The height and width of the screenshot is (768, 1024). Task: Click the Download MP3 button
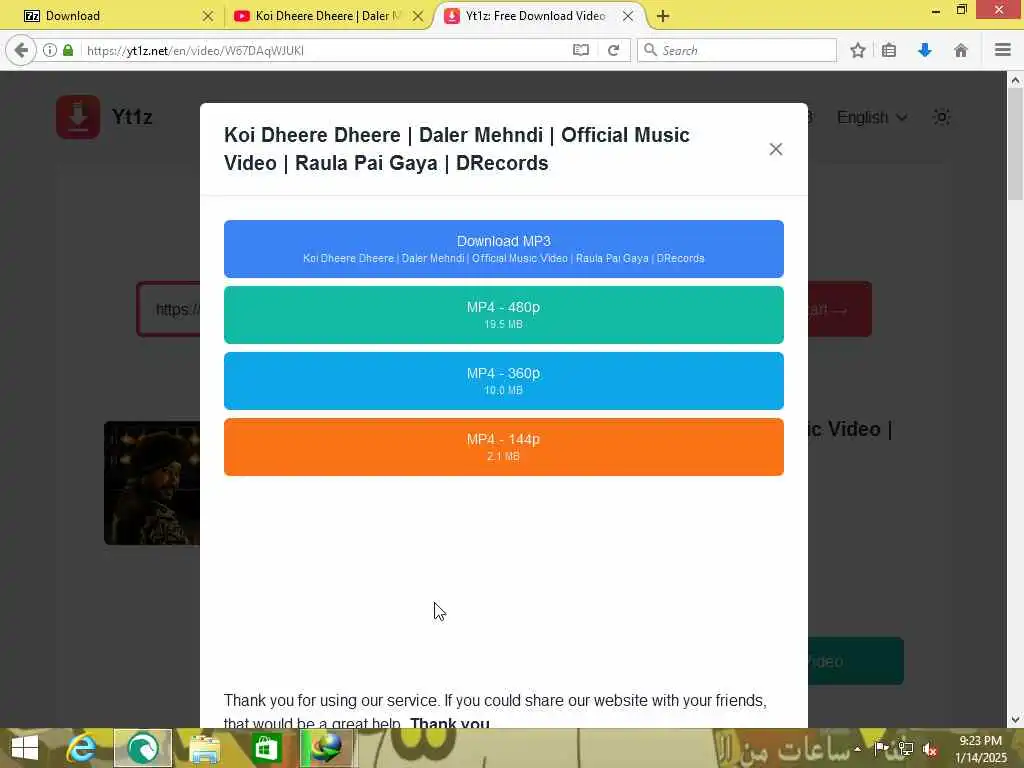tap(504, 249)
